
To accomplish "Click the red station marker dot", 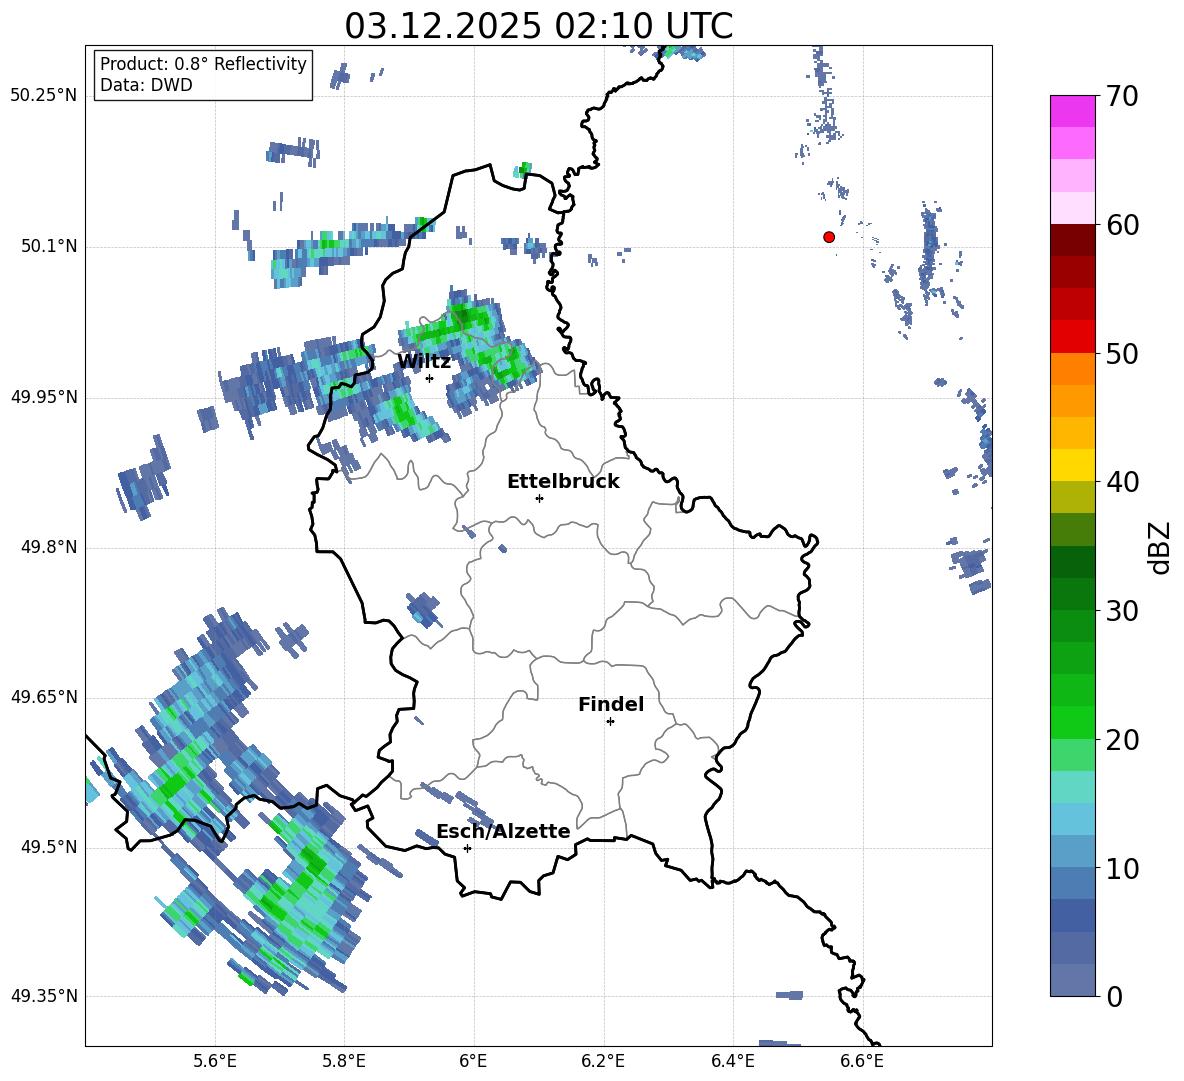I will click(x=829, y=237).
